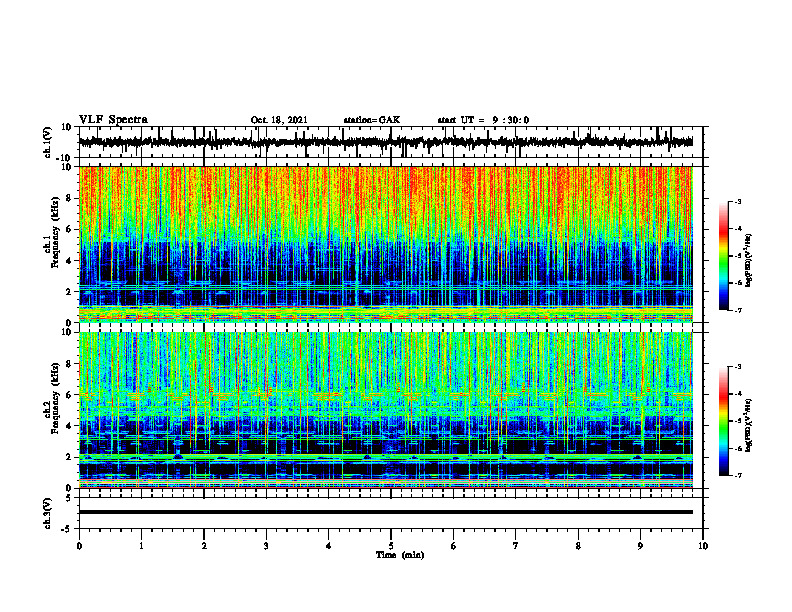Click the "start UT = 9:30:0" label
The height and width of the screenshot is (612, 792).
click(483, 120)
